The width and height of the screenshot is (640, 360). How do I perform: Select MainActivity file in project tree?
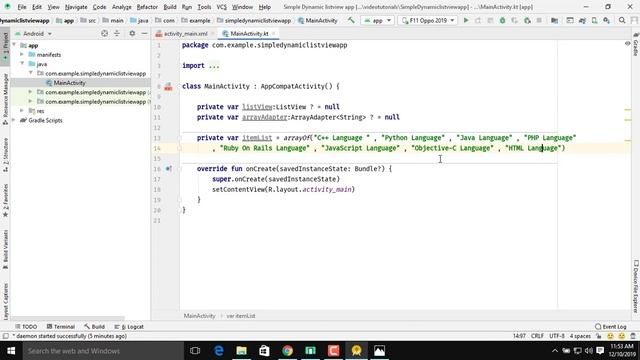(x=69, y=83)
